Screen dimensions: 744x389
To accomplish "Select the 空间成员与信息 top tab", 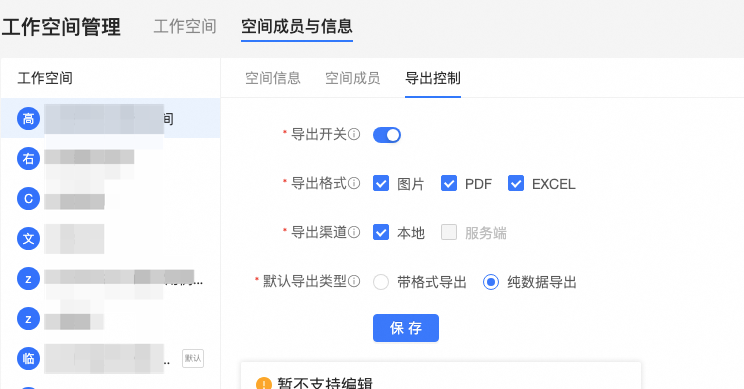I will tap(297, 27).
